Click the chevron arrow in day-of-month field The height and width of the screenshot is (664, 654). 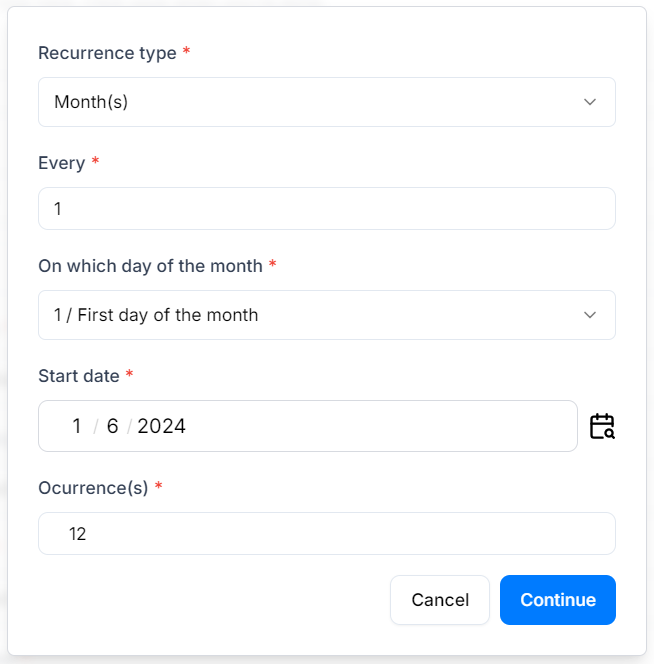(x=590, y=315)
